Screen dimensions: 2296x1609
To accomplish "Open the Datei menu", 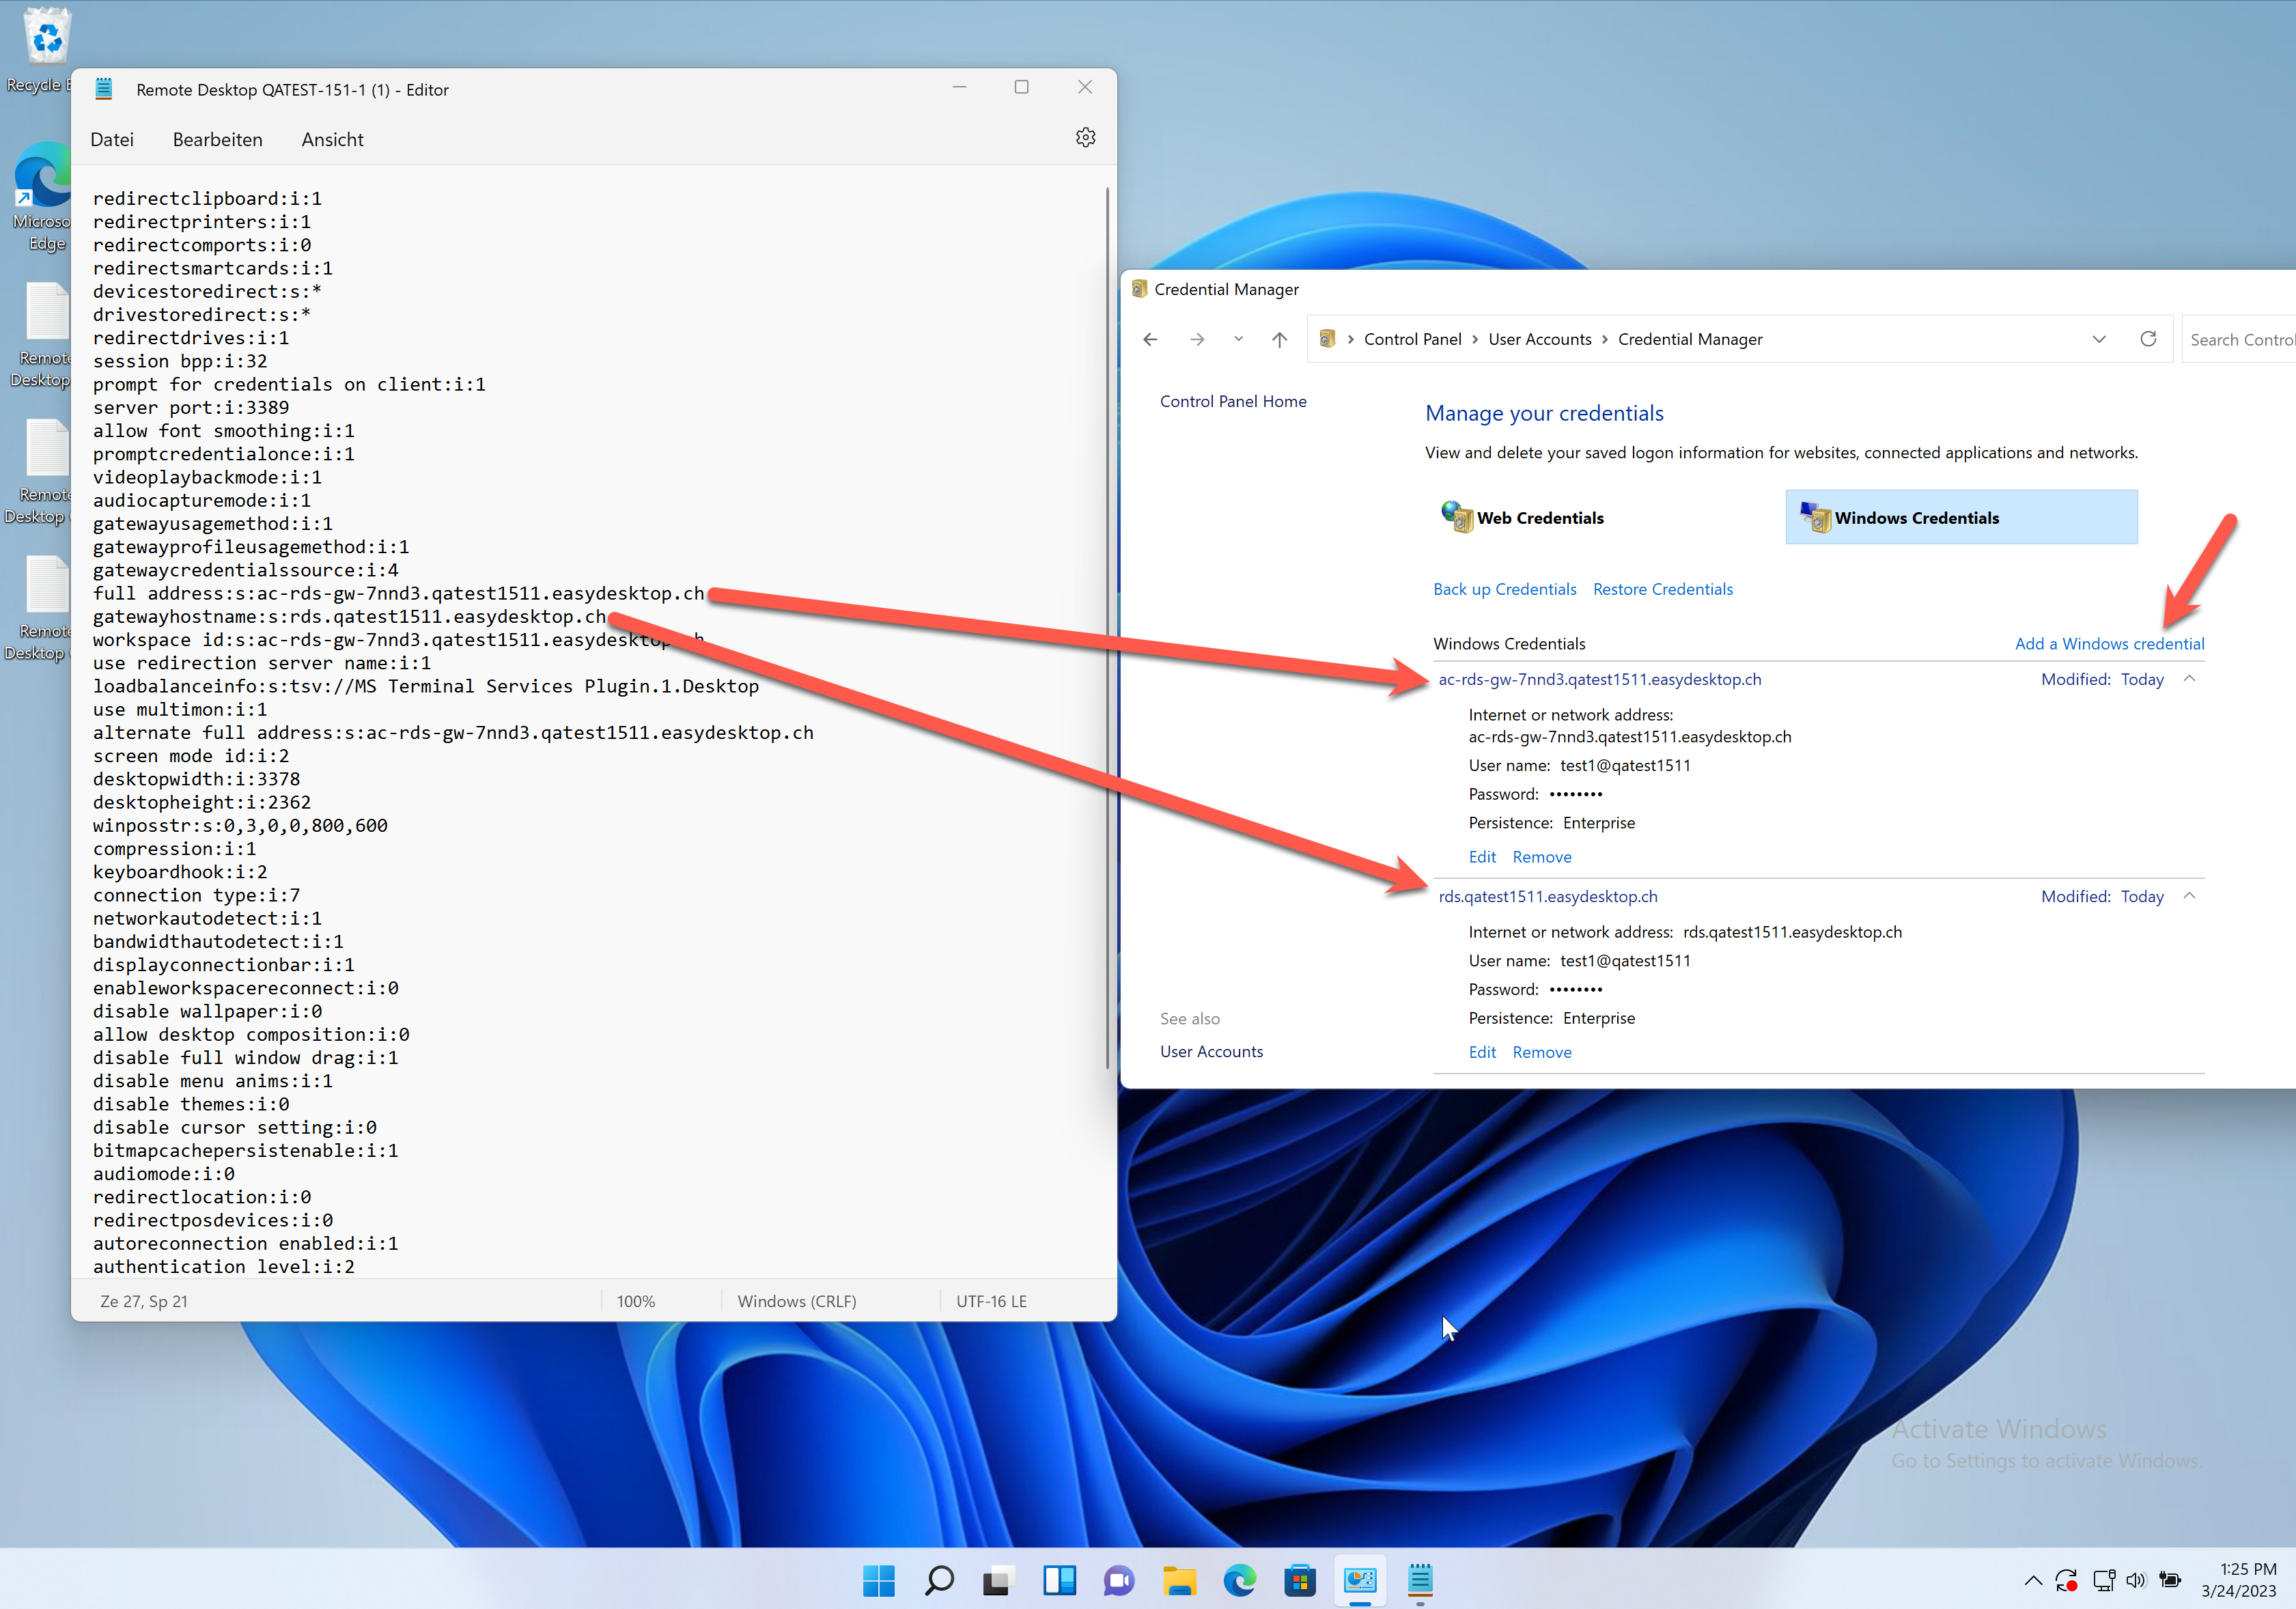I will point(112,140).
